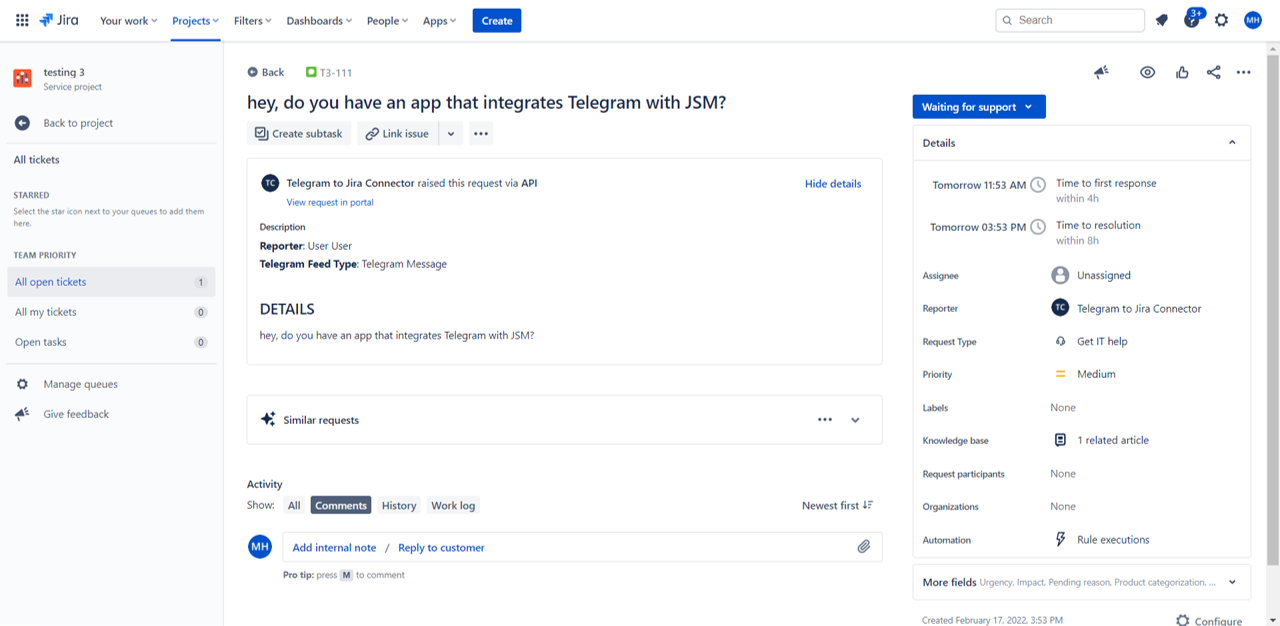Image resolution: width=1280 pixels, height=626 pixels.
Task: Click the Get IT help headset icon
Action: [1060, 341]
